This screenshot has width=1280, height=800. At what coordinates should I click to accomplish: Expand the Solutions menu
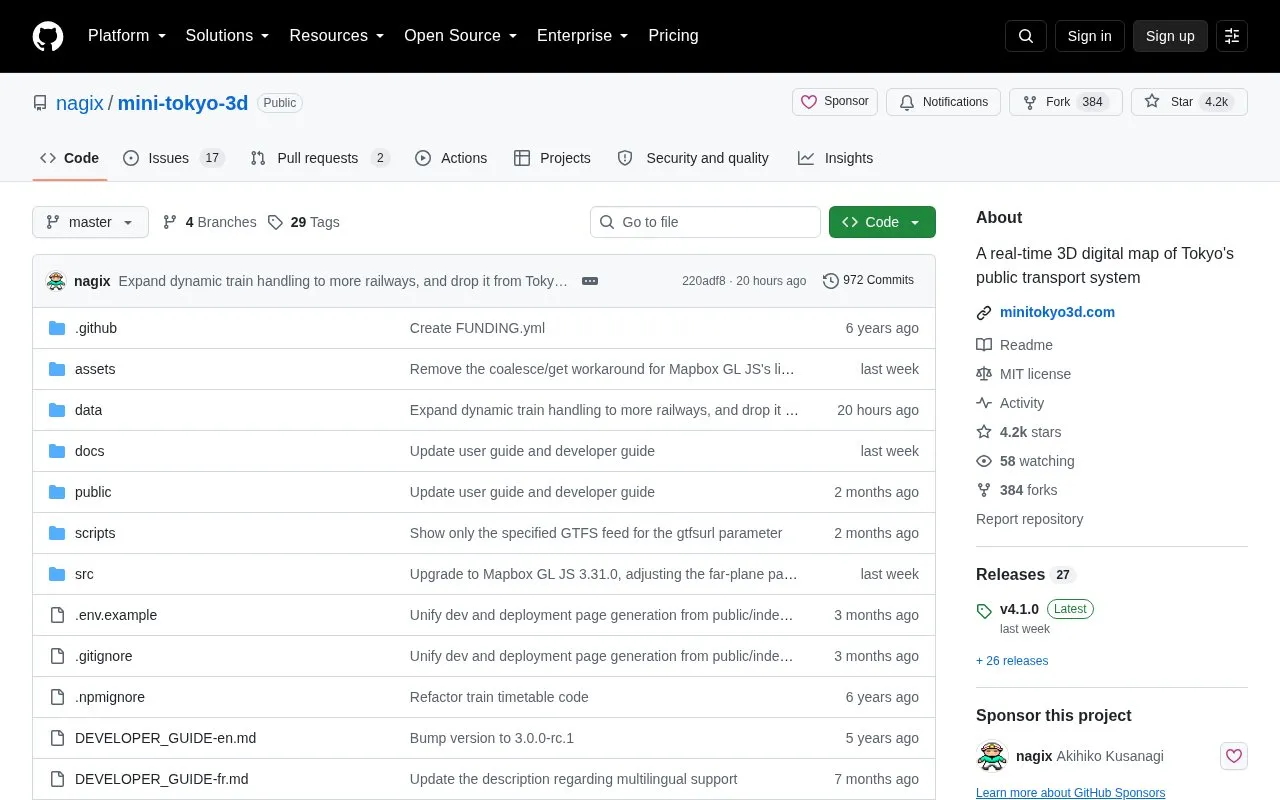228,36
